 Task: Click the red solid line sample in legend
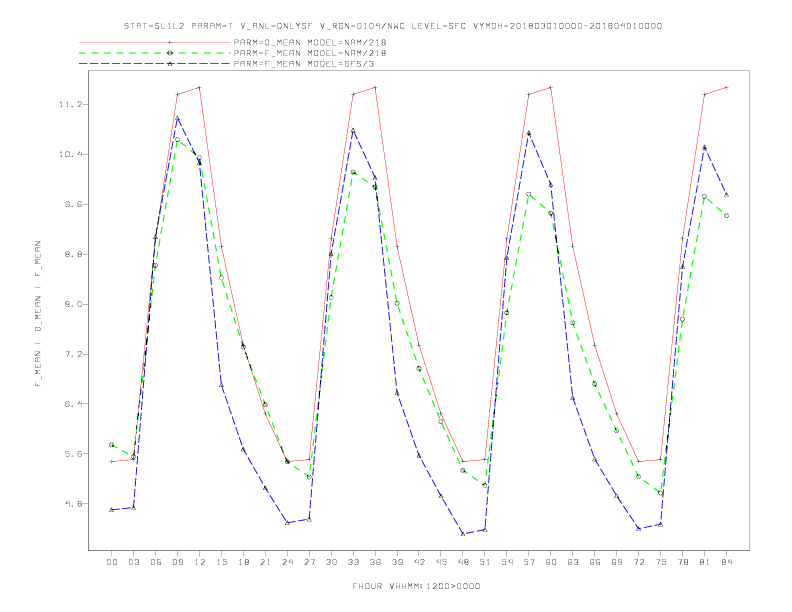click(x=155, y=42)
